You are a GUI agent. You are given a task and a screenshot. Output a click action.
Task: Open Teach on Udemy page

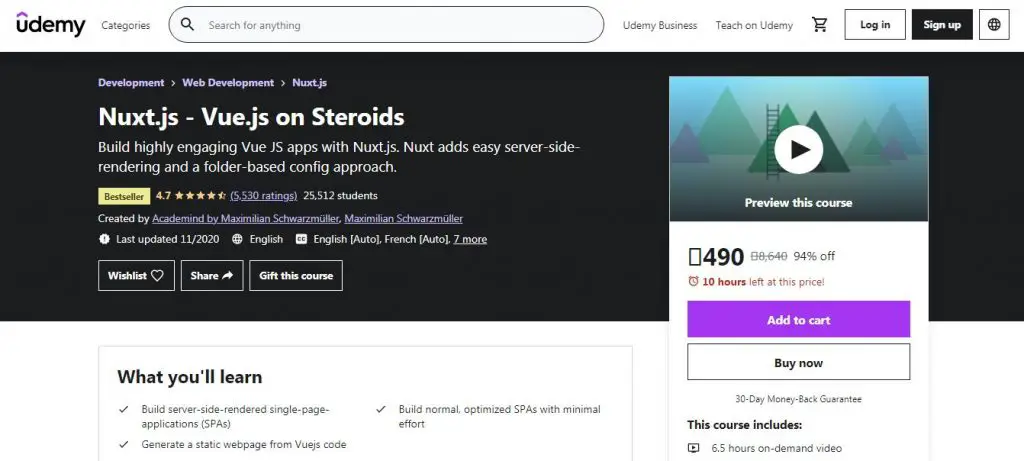point(754,25)
